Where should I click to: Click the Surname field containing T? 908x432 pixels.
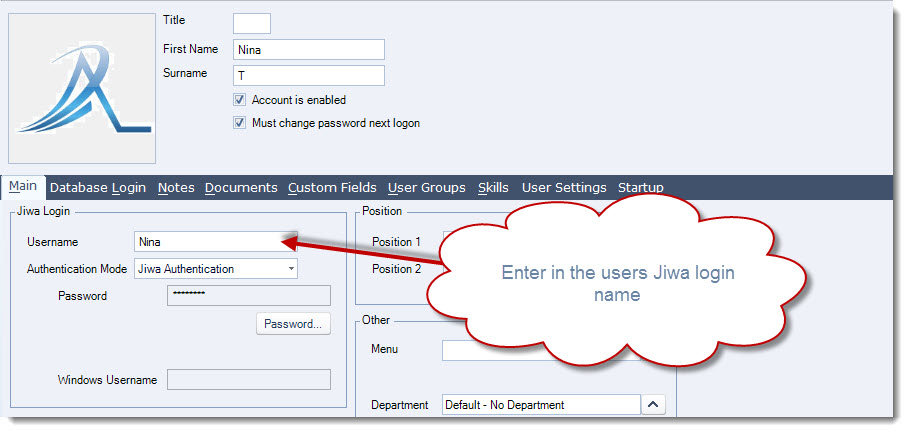(x=309, y=75)
